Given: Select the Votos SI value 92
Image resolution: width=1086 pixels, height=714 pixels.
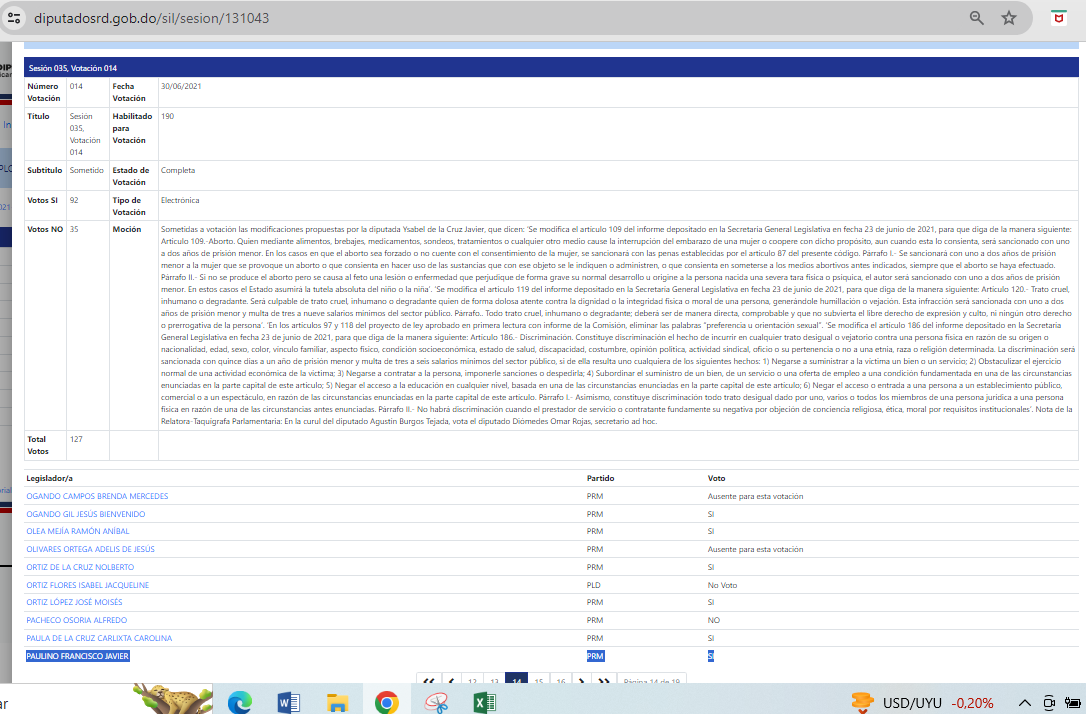Looking at the screenshot, I should (74, 200).
